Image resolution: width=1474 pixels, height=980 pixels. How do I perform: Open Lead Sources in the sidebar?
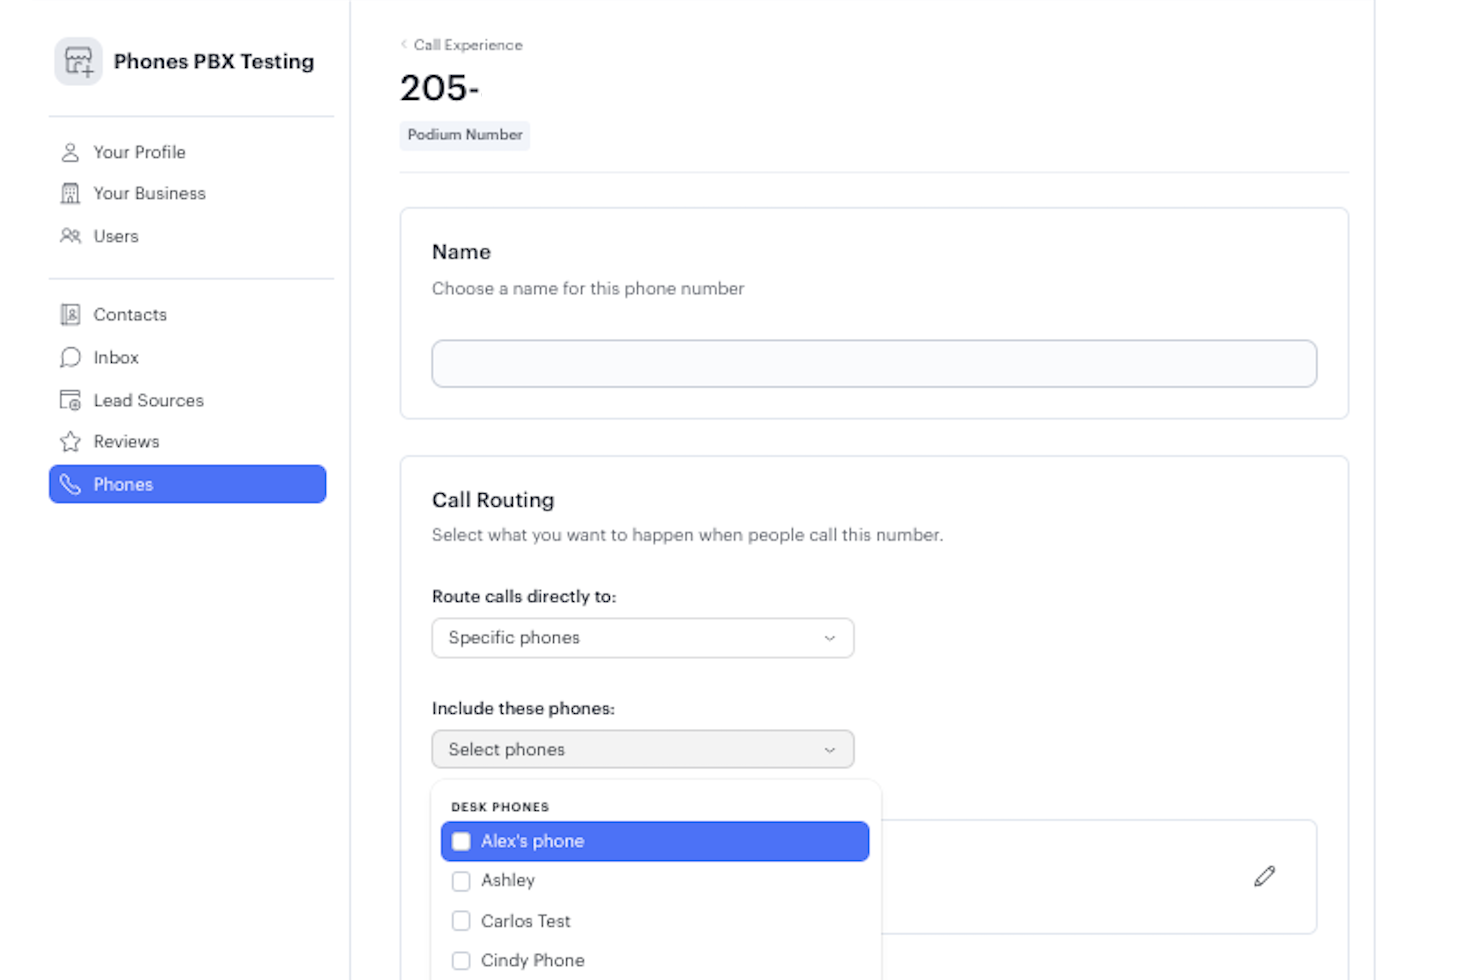pyautogui.click(x=148, y=401)
